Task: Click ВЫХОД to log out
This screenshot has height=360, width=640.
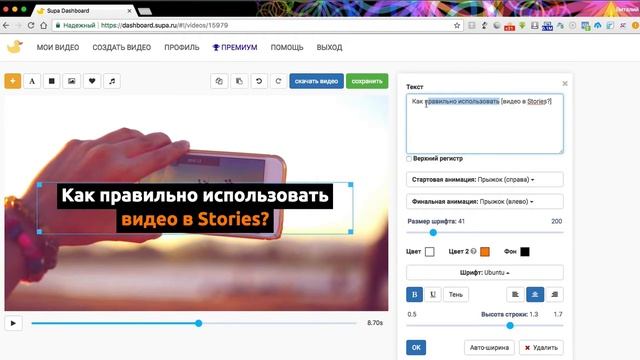Action: coord(329,47)
